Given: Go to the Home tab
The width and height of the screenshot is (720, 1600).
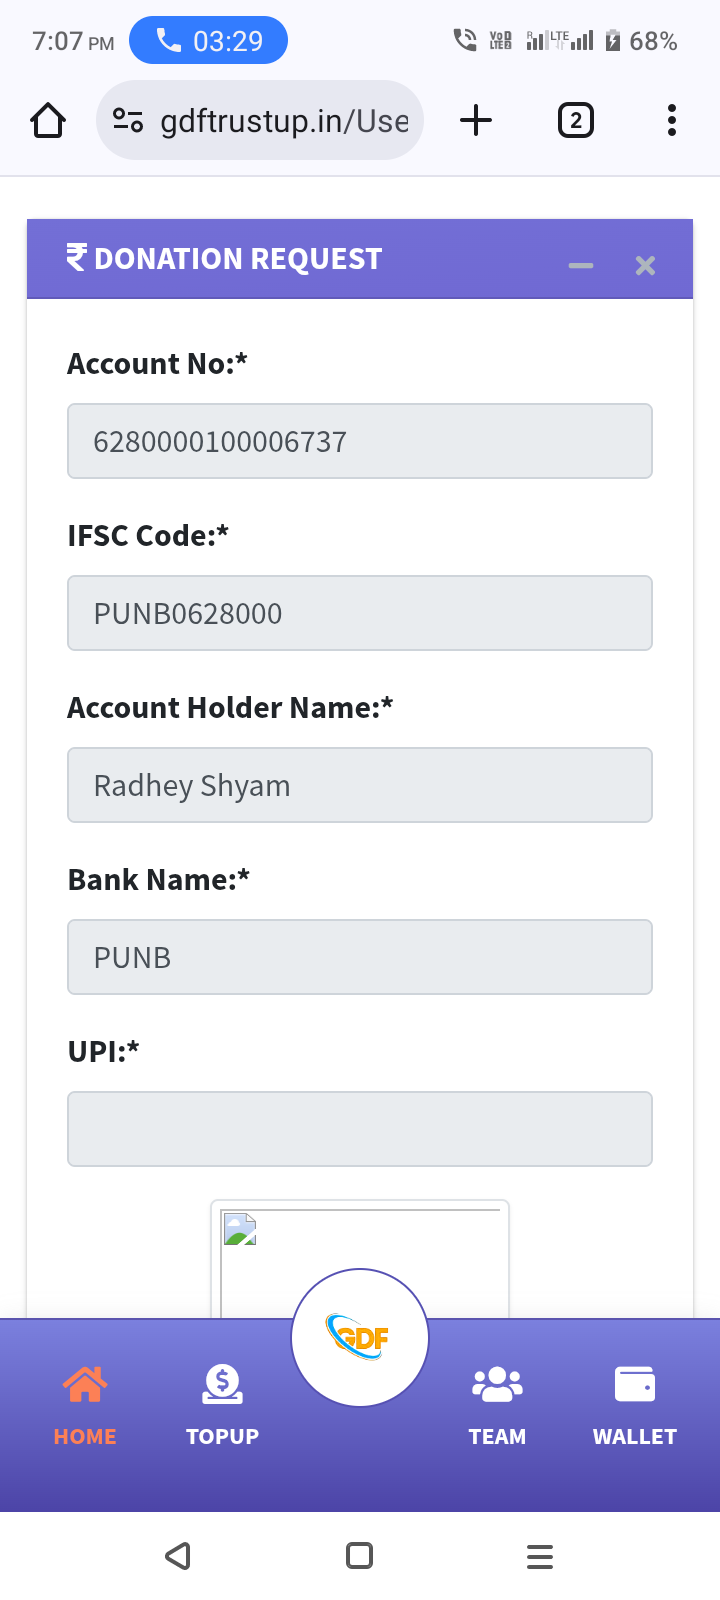Looking at the screenshot, I should point(85,1405).
